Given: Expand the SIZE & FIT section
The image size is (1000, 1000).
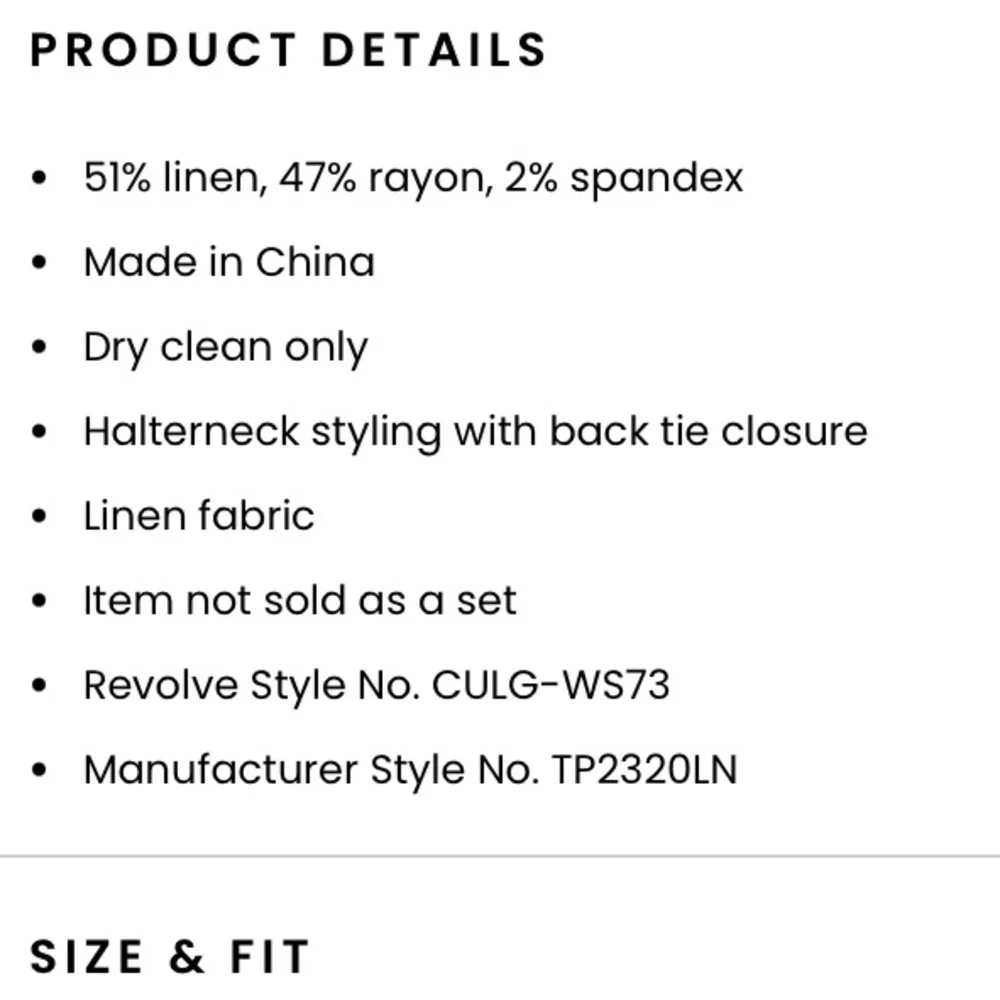Looking at the screenshot, I should pyautogui.click(x=170, y=957).
